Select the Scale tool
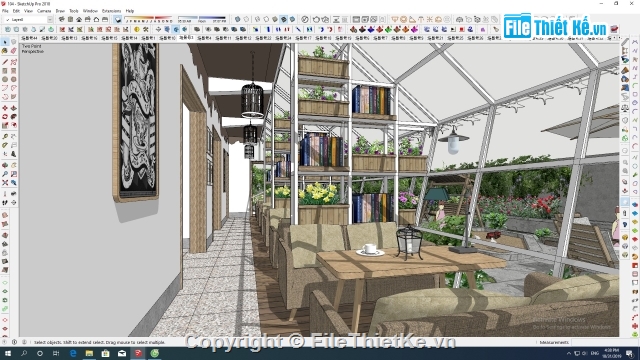The height and width of the screenshot is (360, 640). pyautogui.click(x=5, y=125)
